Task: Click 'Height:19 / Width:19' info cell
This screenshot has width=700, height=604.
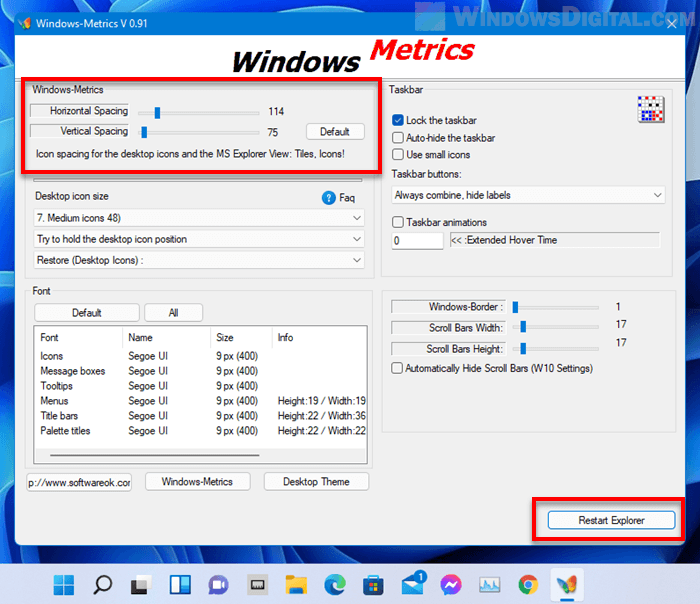Action: coord(321,401)
